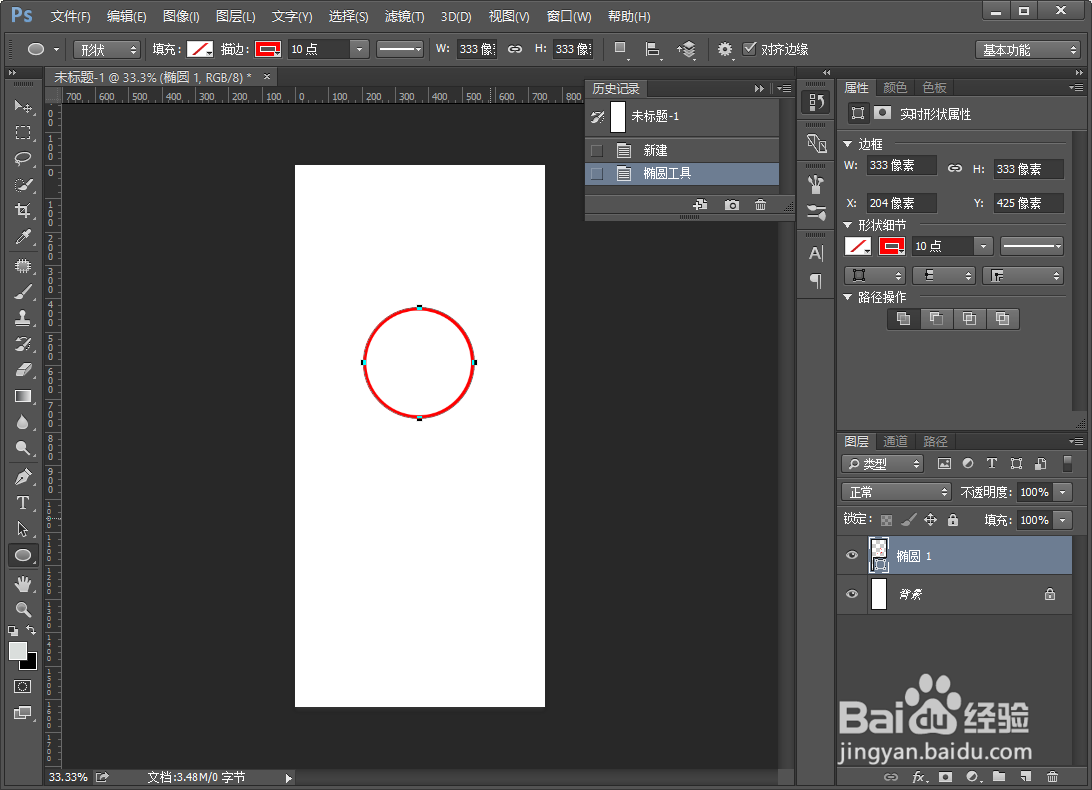Open the 滤镜(T) menu
1092x790 pixels.
pyautogui.click(x=404, y=16)
